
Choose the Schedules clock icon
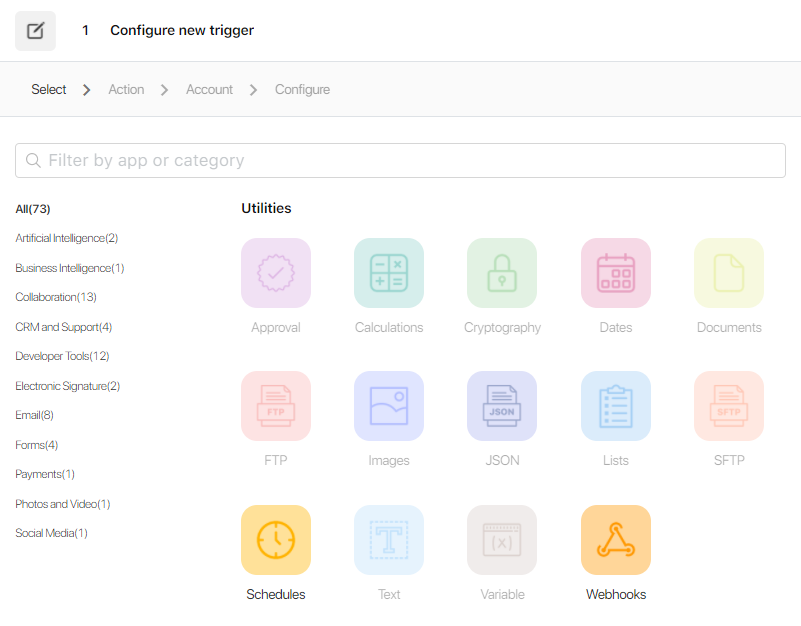coord(276,540)
